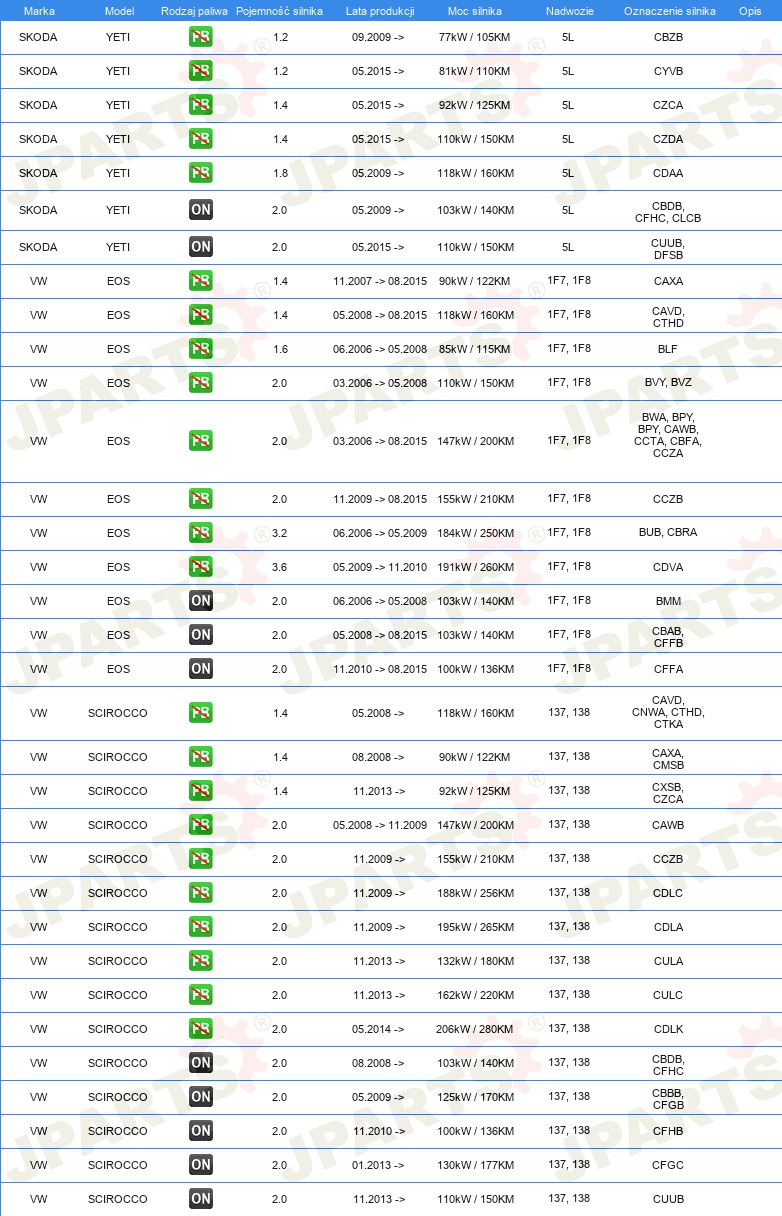Click petrol fuel icon in EOS BLF row
This screenshot has width=782, height=1216.
tap(201, 349)
